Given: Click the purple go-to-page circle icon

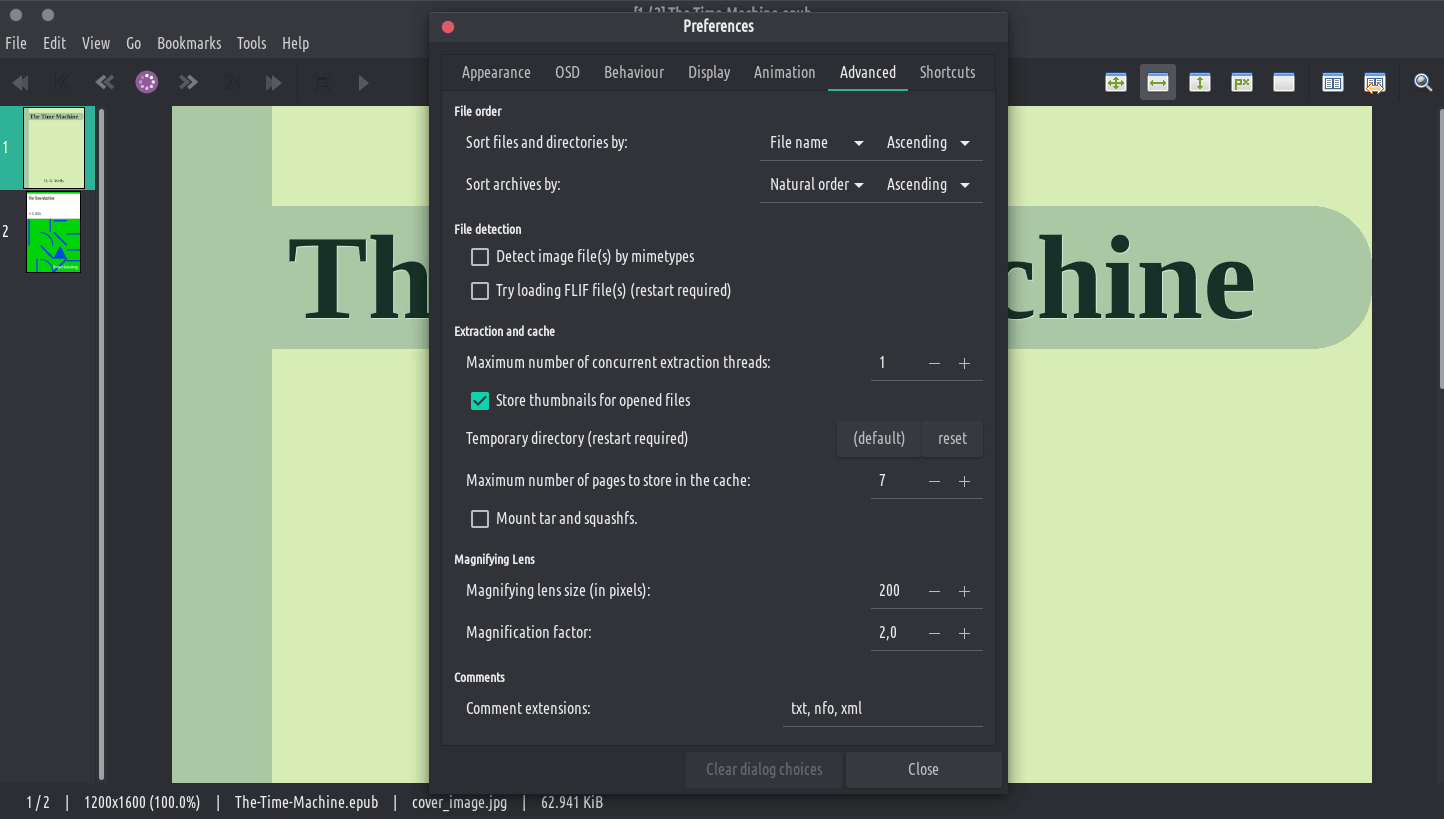Looking at the screenshot, I should (x=147, y=83).
